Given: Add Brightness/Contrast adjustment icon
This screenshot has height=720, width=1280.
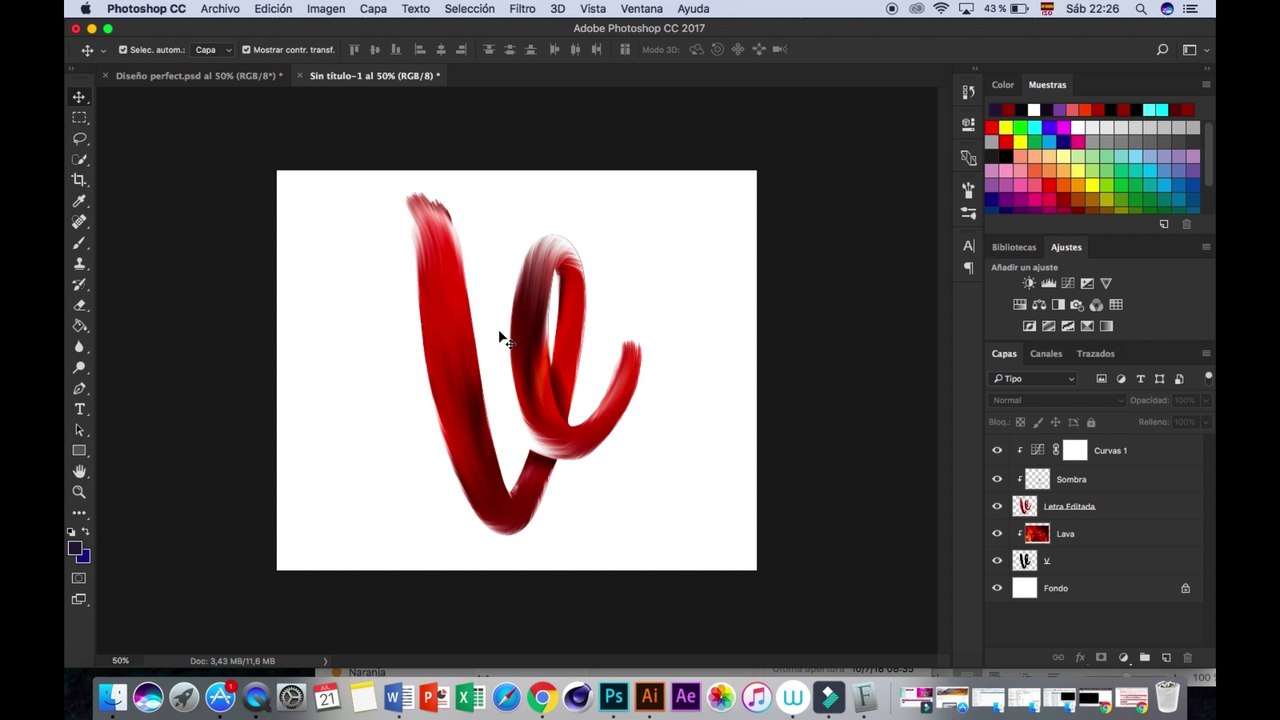Looking at the screenshot, I should coord(1029,283).
